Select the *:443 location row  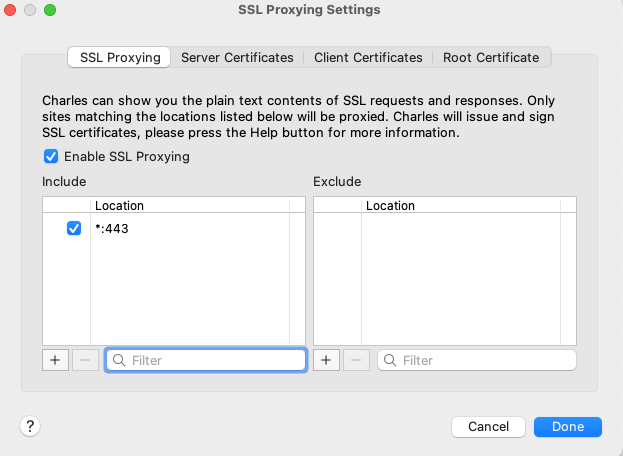coord(174,228)
